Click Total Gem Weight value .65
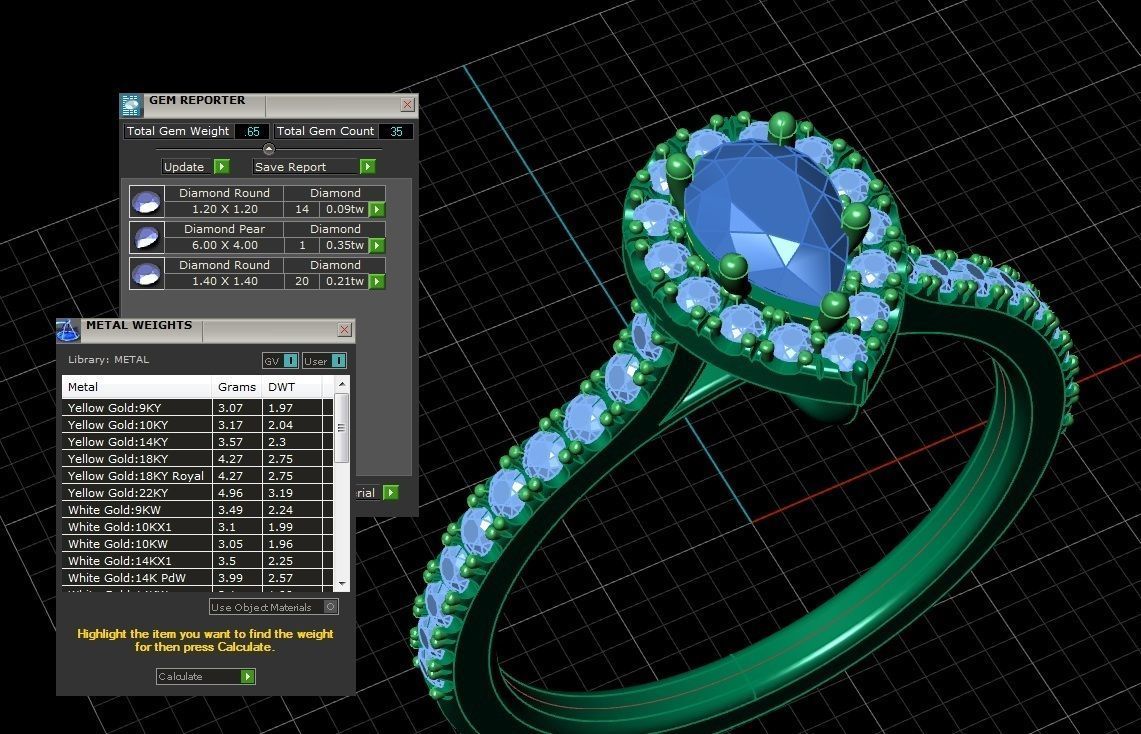 (252, 132)
